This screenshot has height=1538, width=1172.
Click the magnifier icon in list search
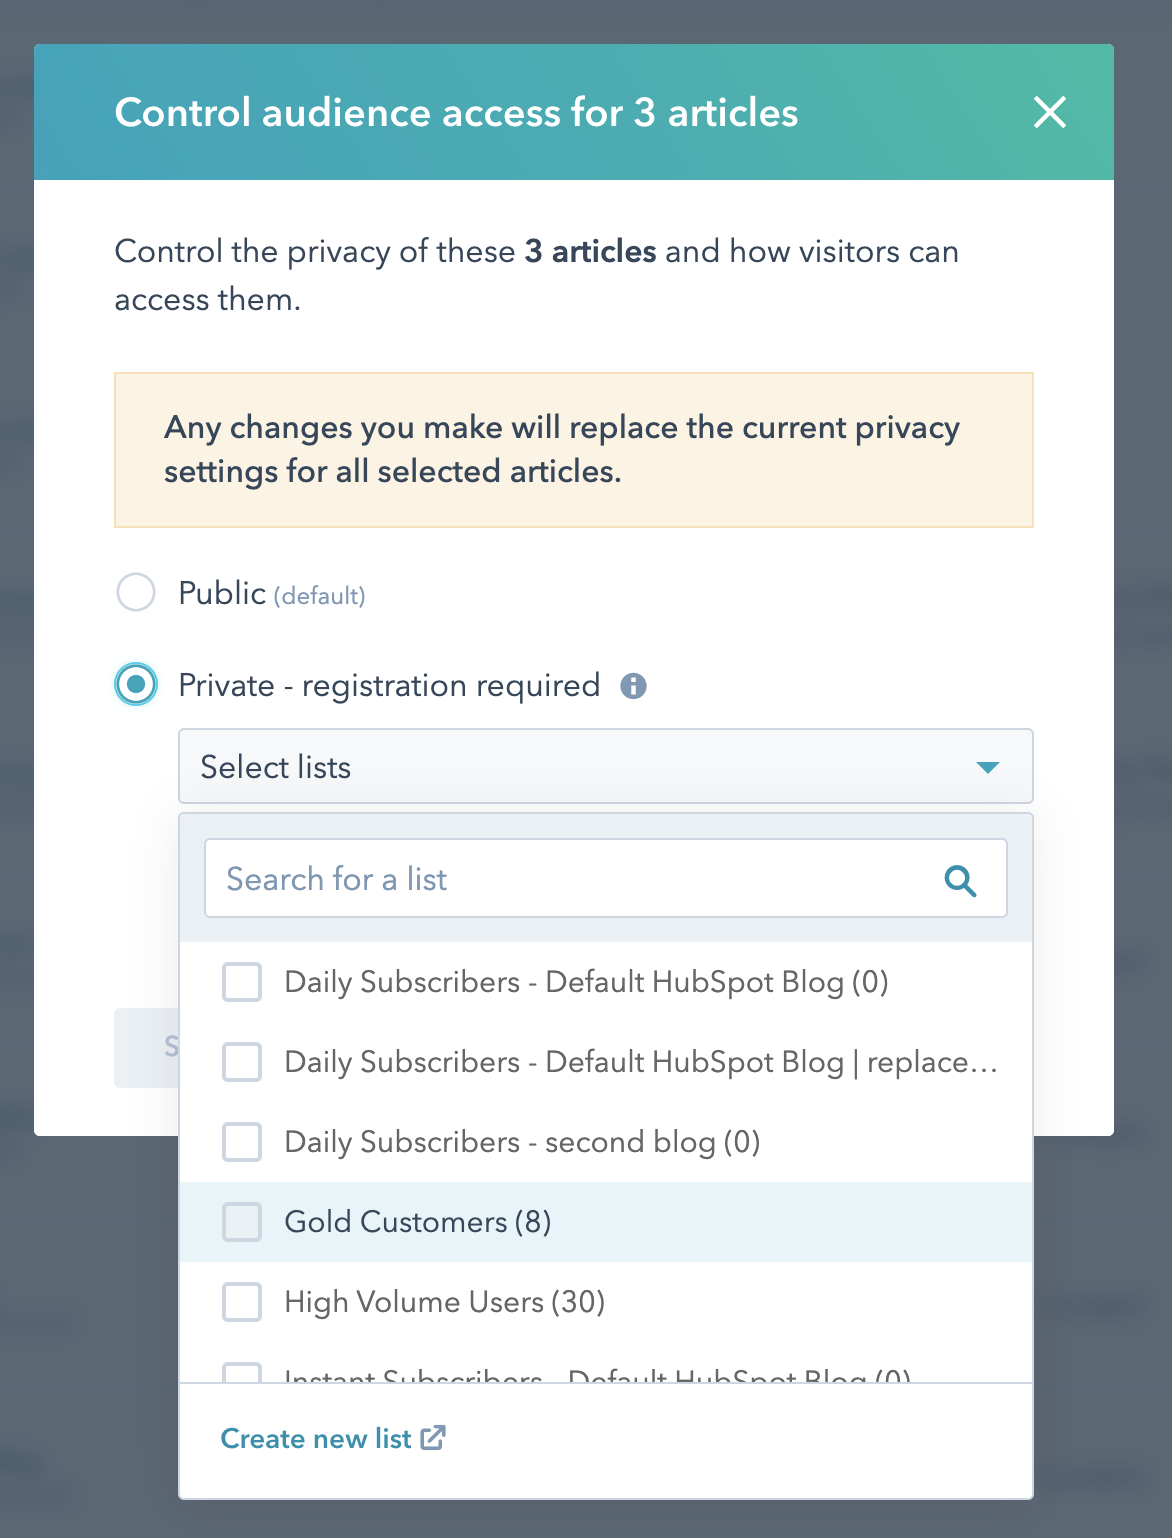pos(960,880)
